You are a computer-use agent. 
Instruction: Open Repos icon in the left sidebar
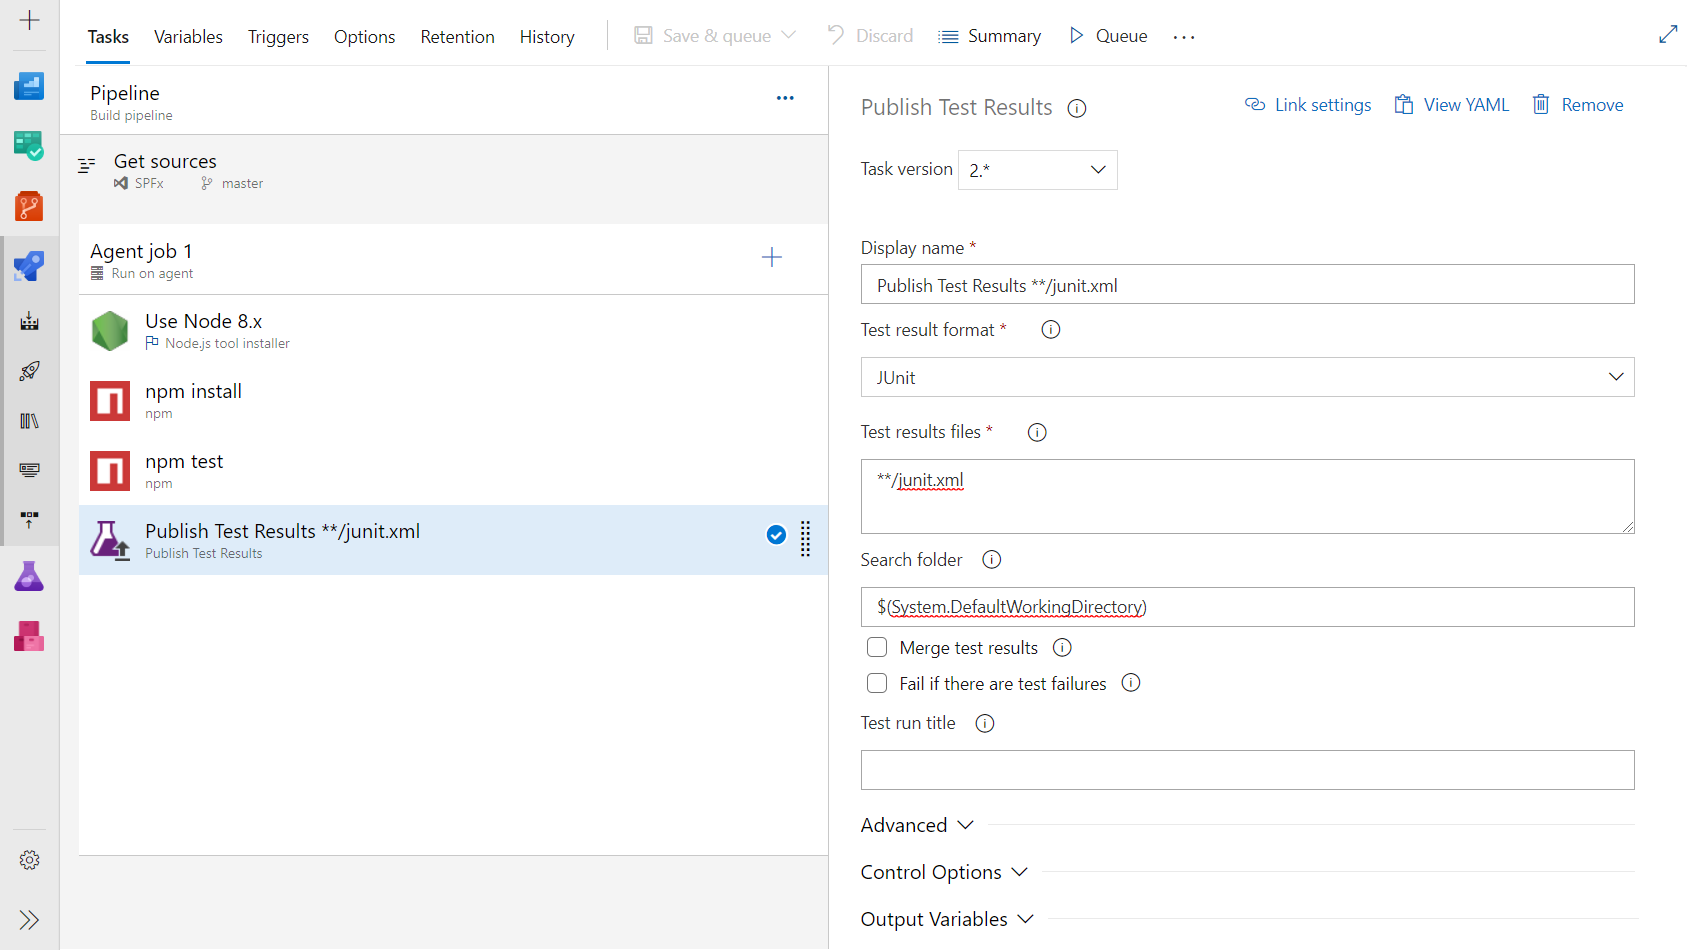[29, 207]
